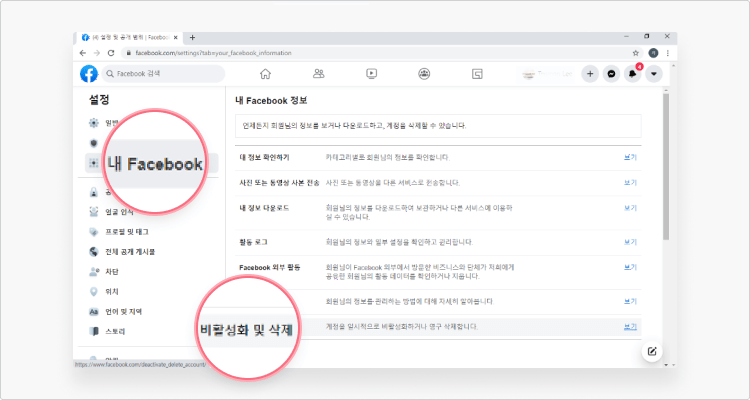Open the Watch video icon

click(372, 74)
